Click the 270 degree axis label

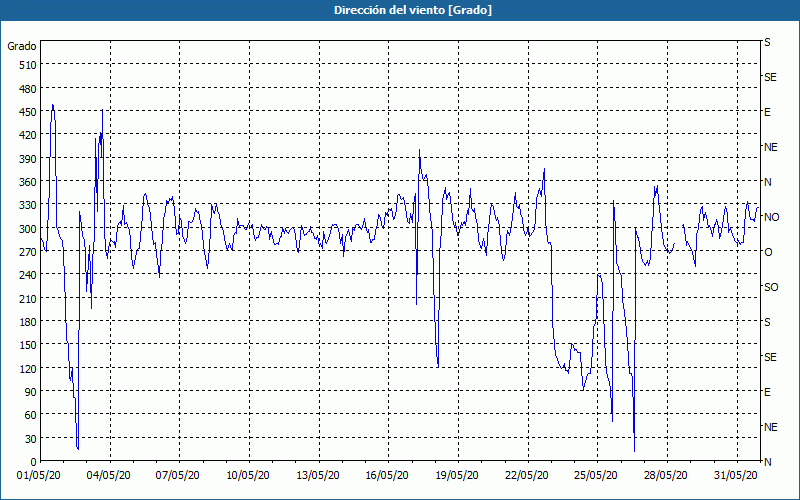point(28,252)
